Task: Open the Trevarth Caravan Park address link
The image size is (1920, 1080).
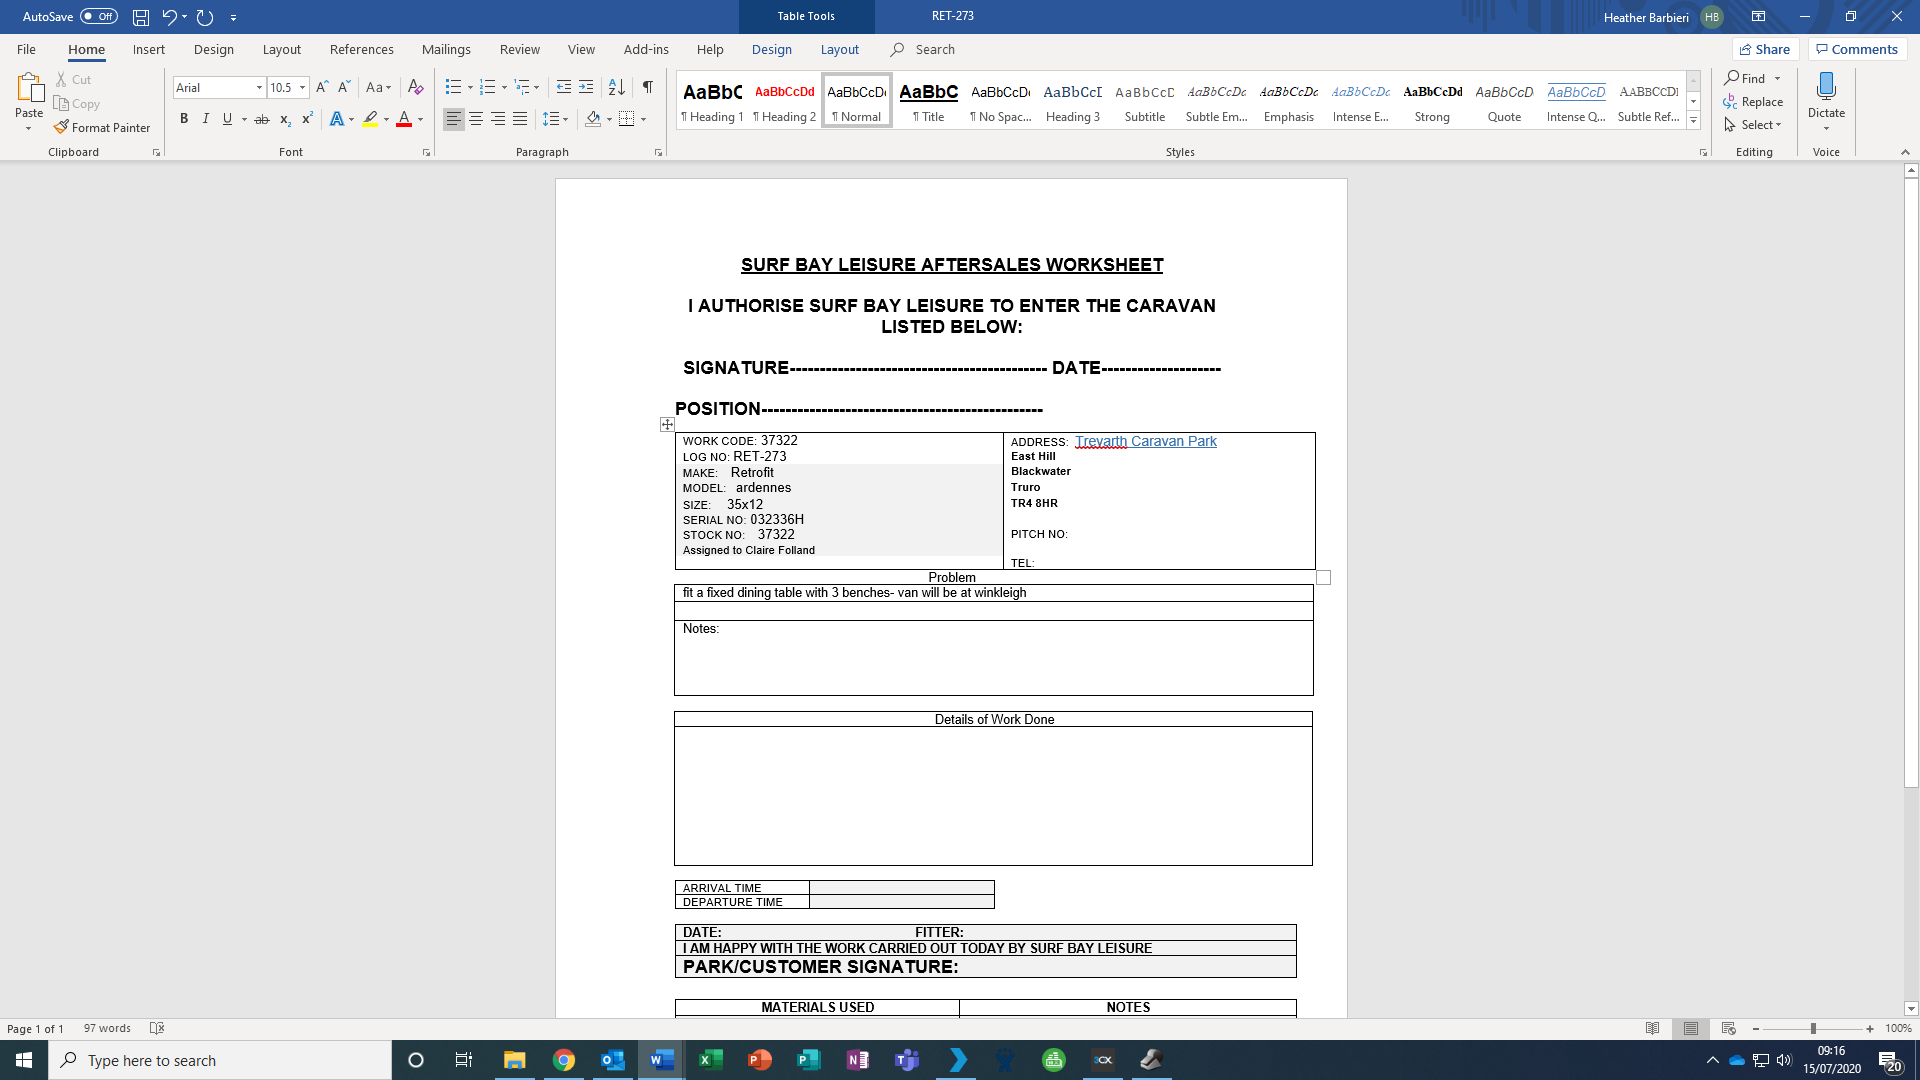Action: point(1145,441)
